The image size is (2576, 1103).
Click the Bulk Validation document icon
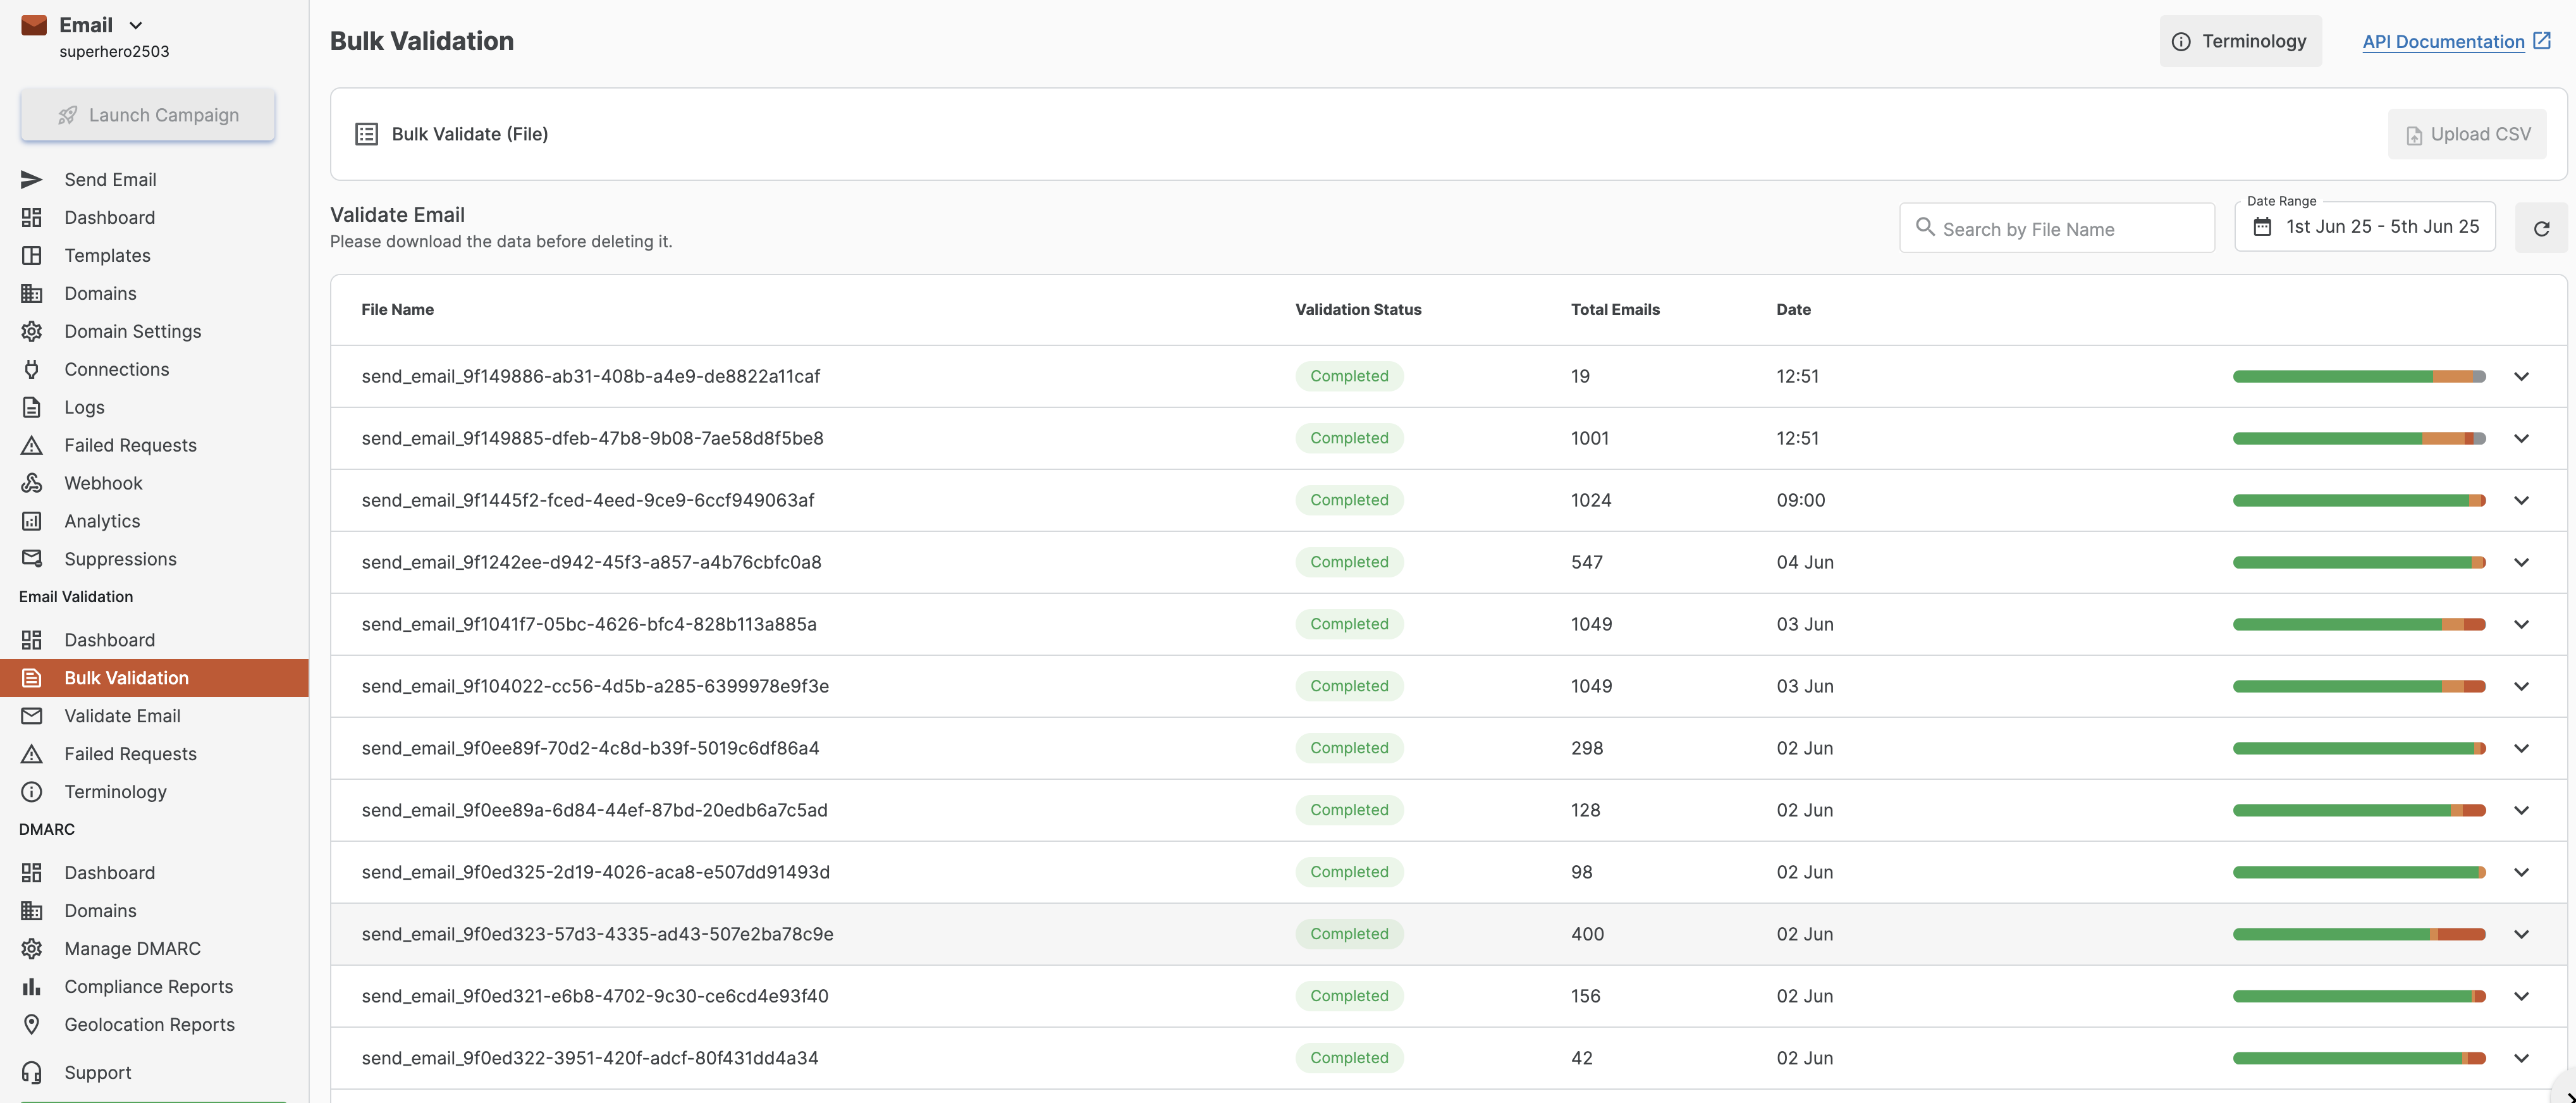[x=32, y=678]
